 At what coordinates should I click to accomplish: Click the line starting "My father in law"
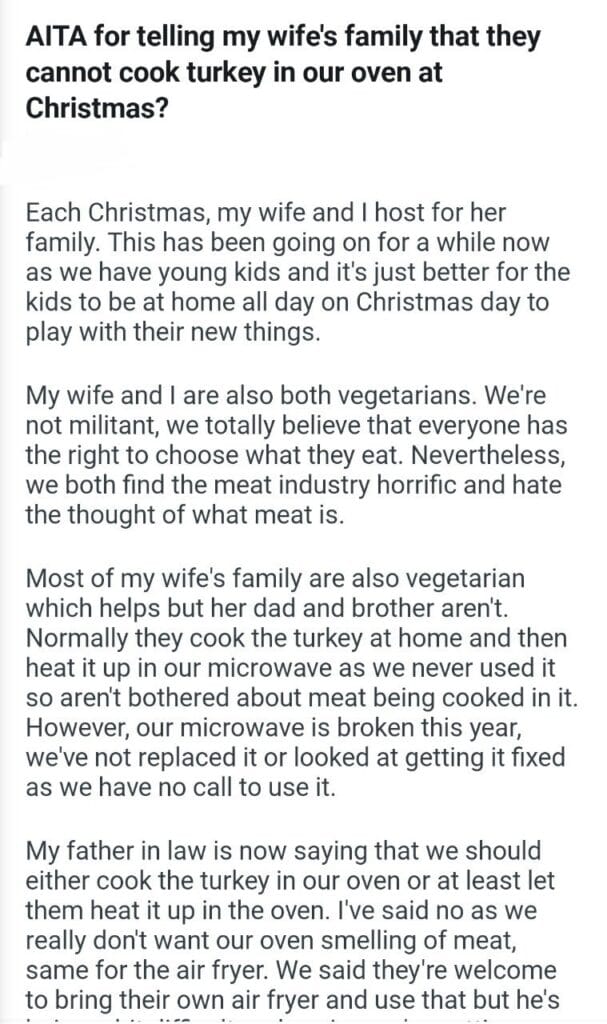coord(282,851)
